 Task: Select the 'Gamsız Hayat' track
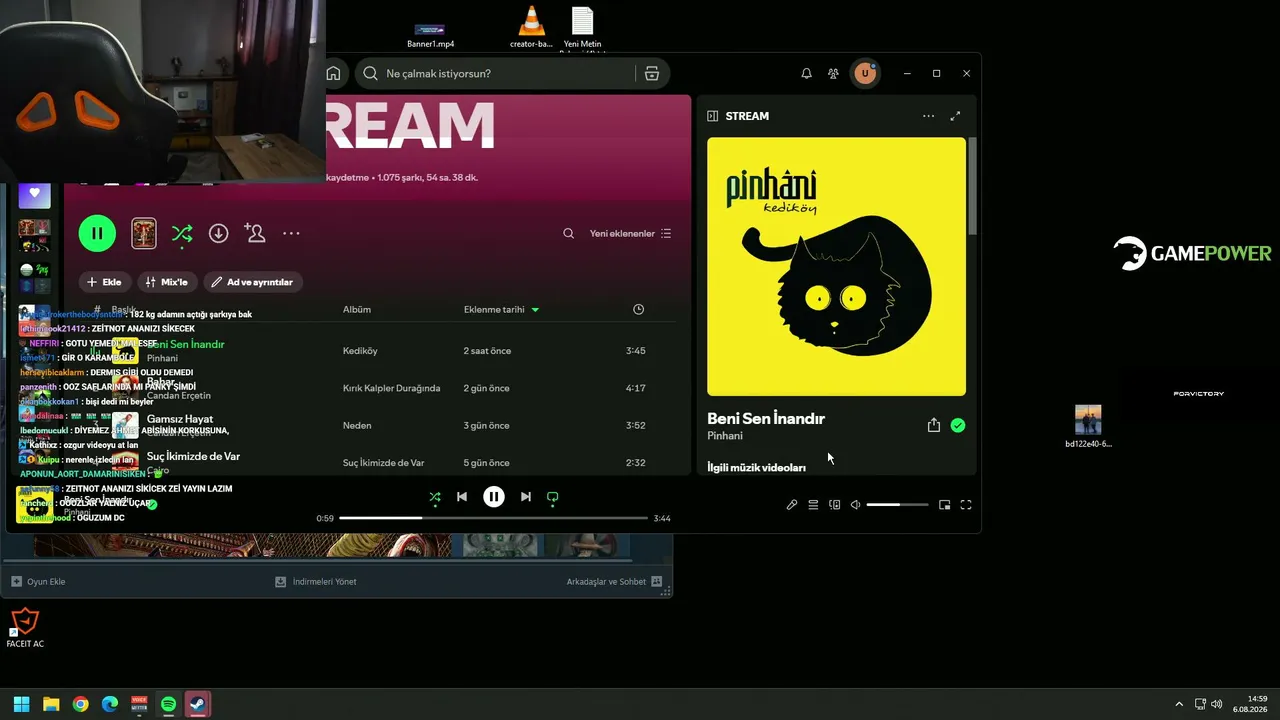(x=180, y=419)
